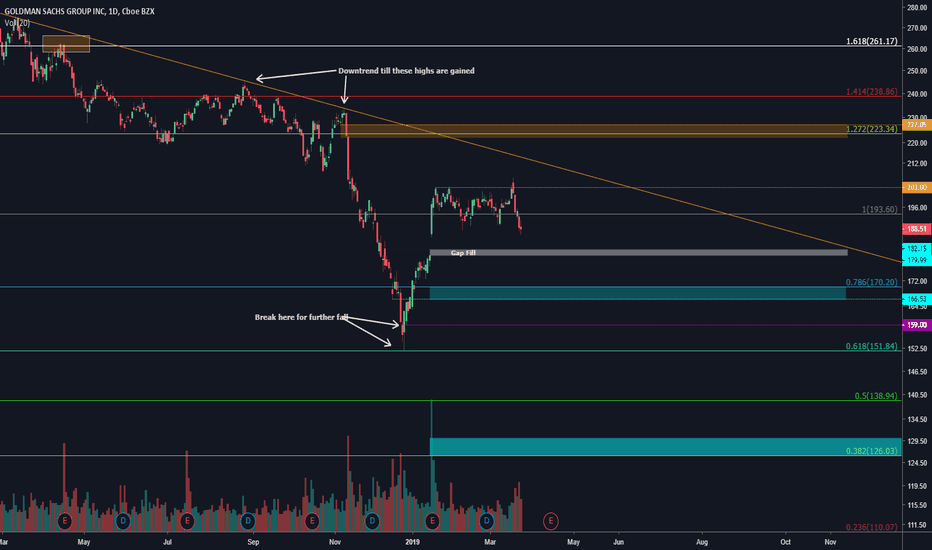932x550 pixels.
Task: Click the 119.50 value on price axis
Action: pos(917,486)
